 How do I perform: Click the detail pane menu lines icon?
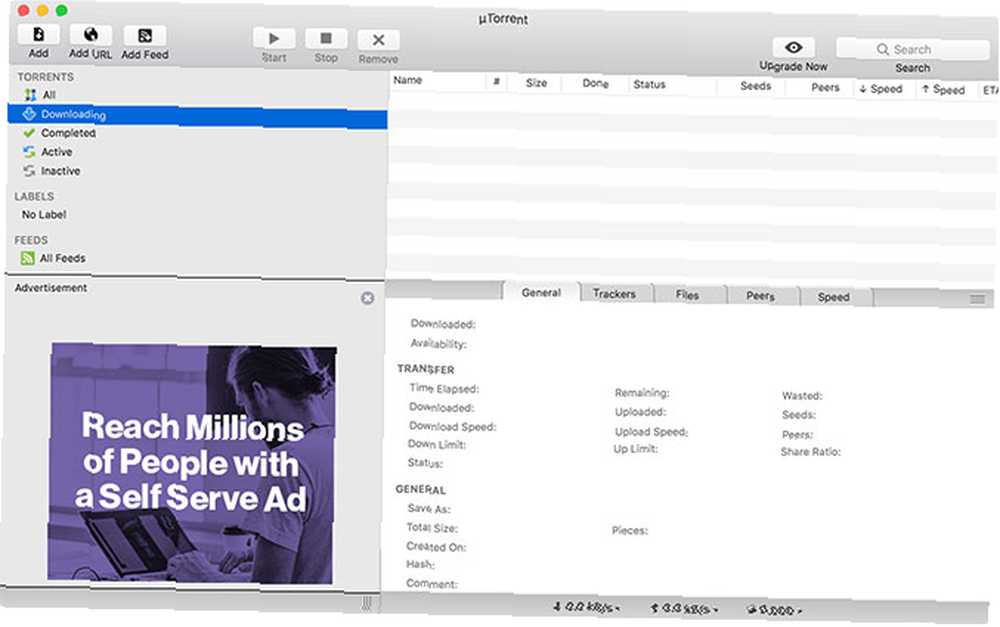tap(977, 299)
